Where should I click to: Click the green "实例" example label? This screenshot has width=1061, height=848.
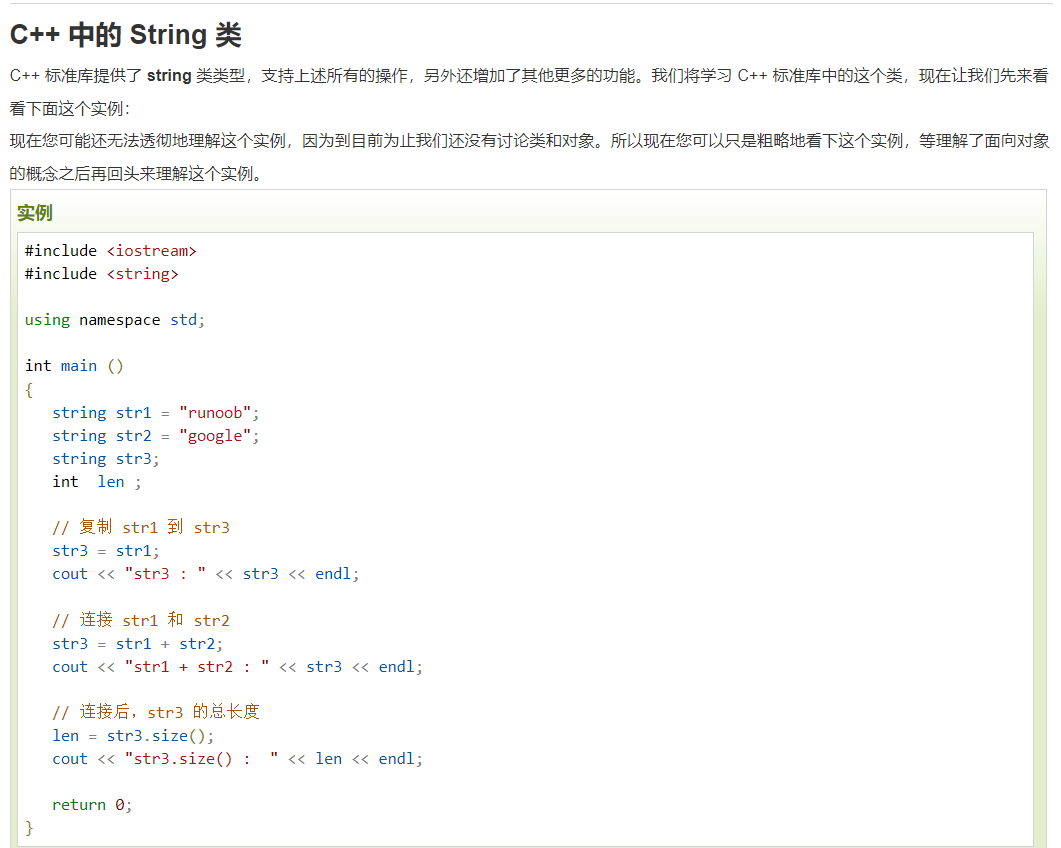(x=35, y=213)
